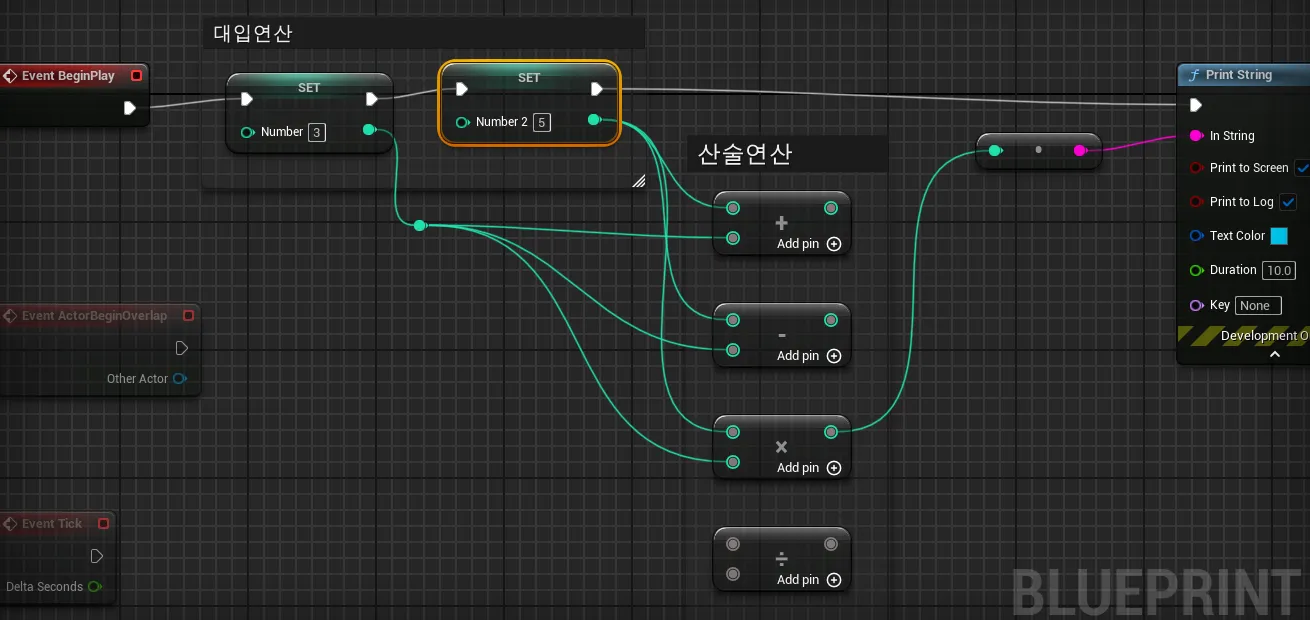This screenshot has width=1310, height=620.
Task: Select the 산술연산 comment box title
Action: [x=745, y=153]
